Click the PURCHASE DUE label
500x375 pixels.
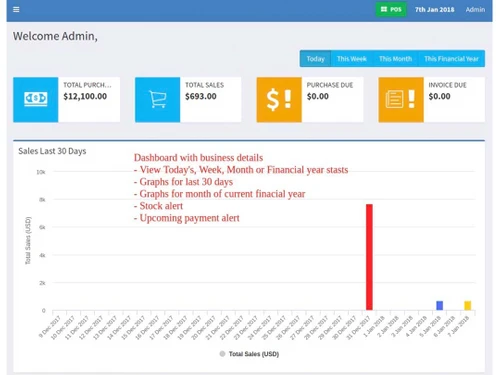pos(330,85)
